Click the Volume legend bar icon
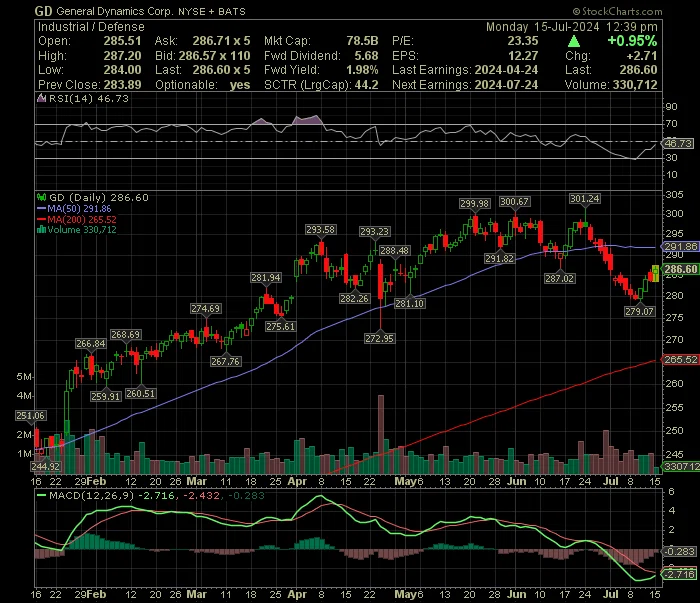The width and height of the screenshot is (700, 603). point(42,229)
